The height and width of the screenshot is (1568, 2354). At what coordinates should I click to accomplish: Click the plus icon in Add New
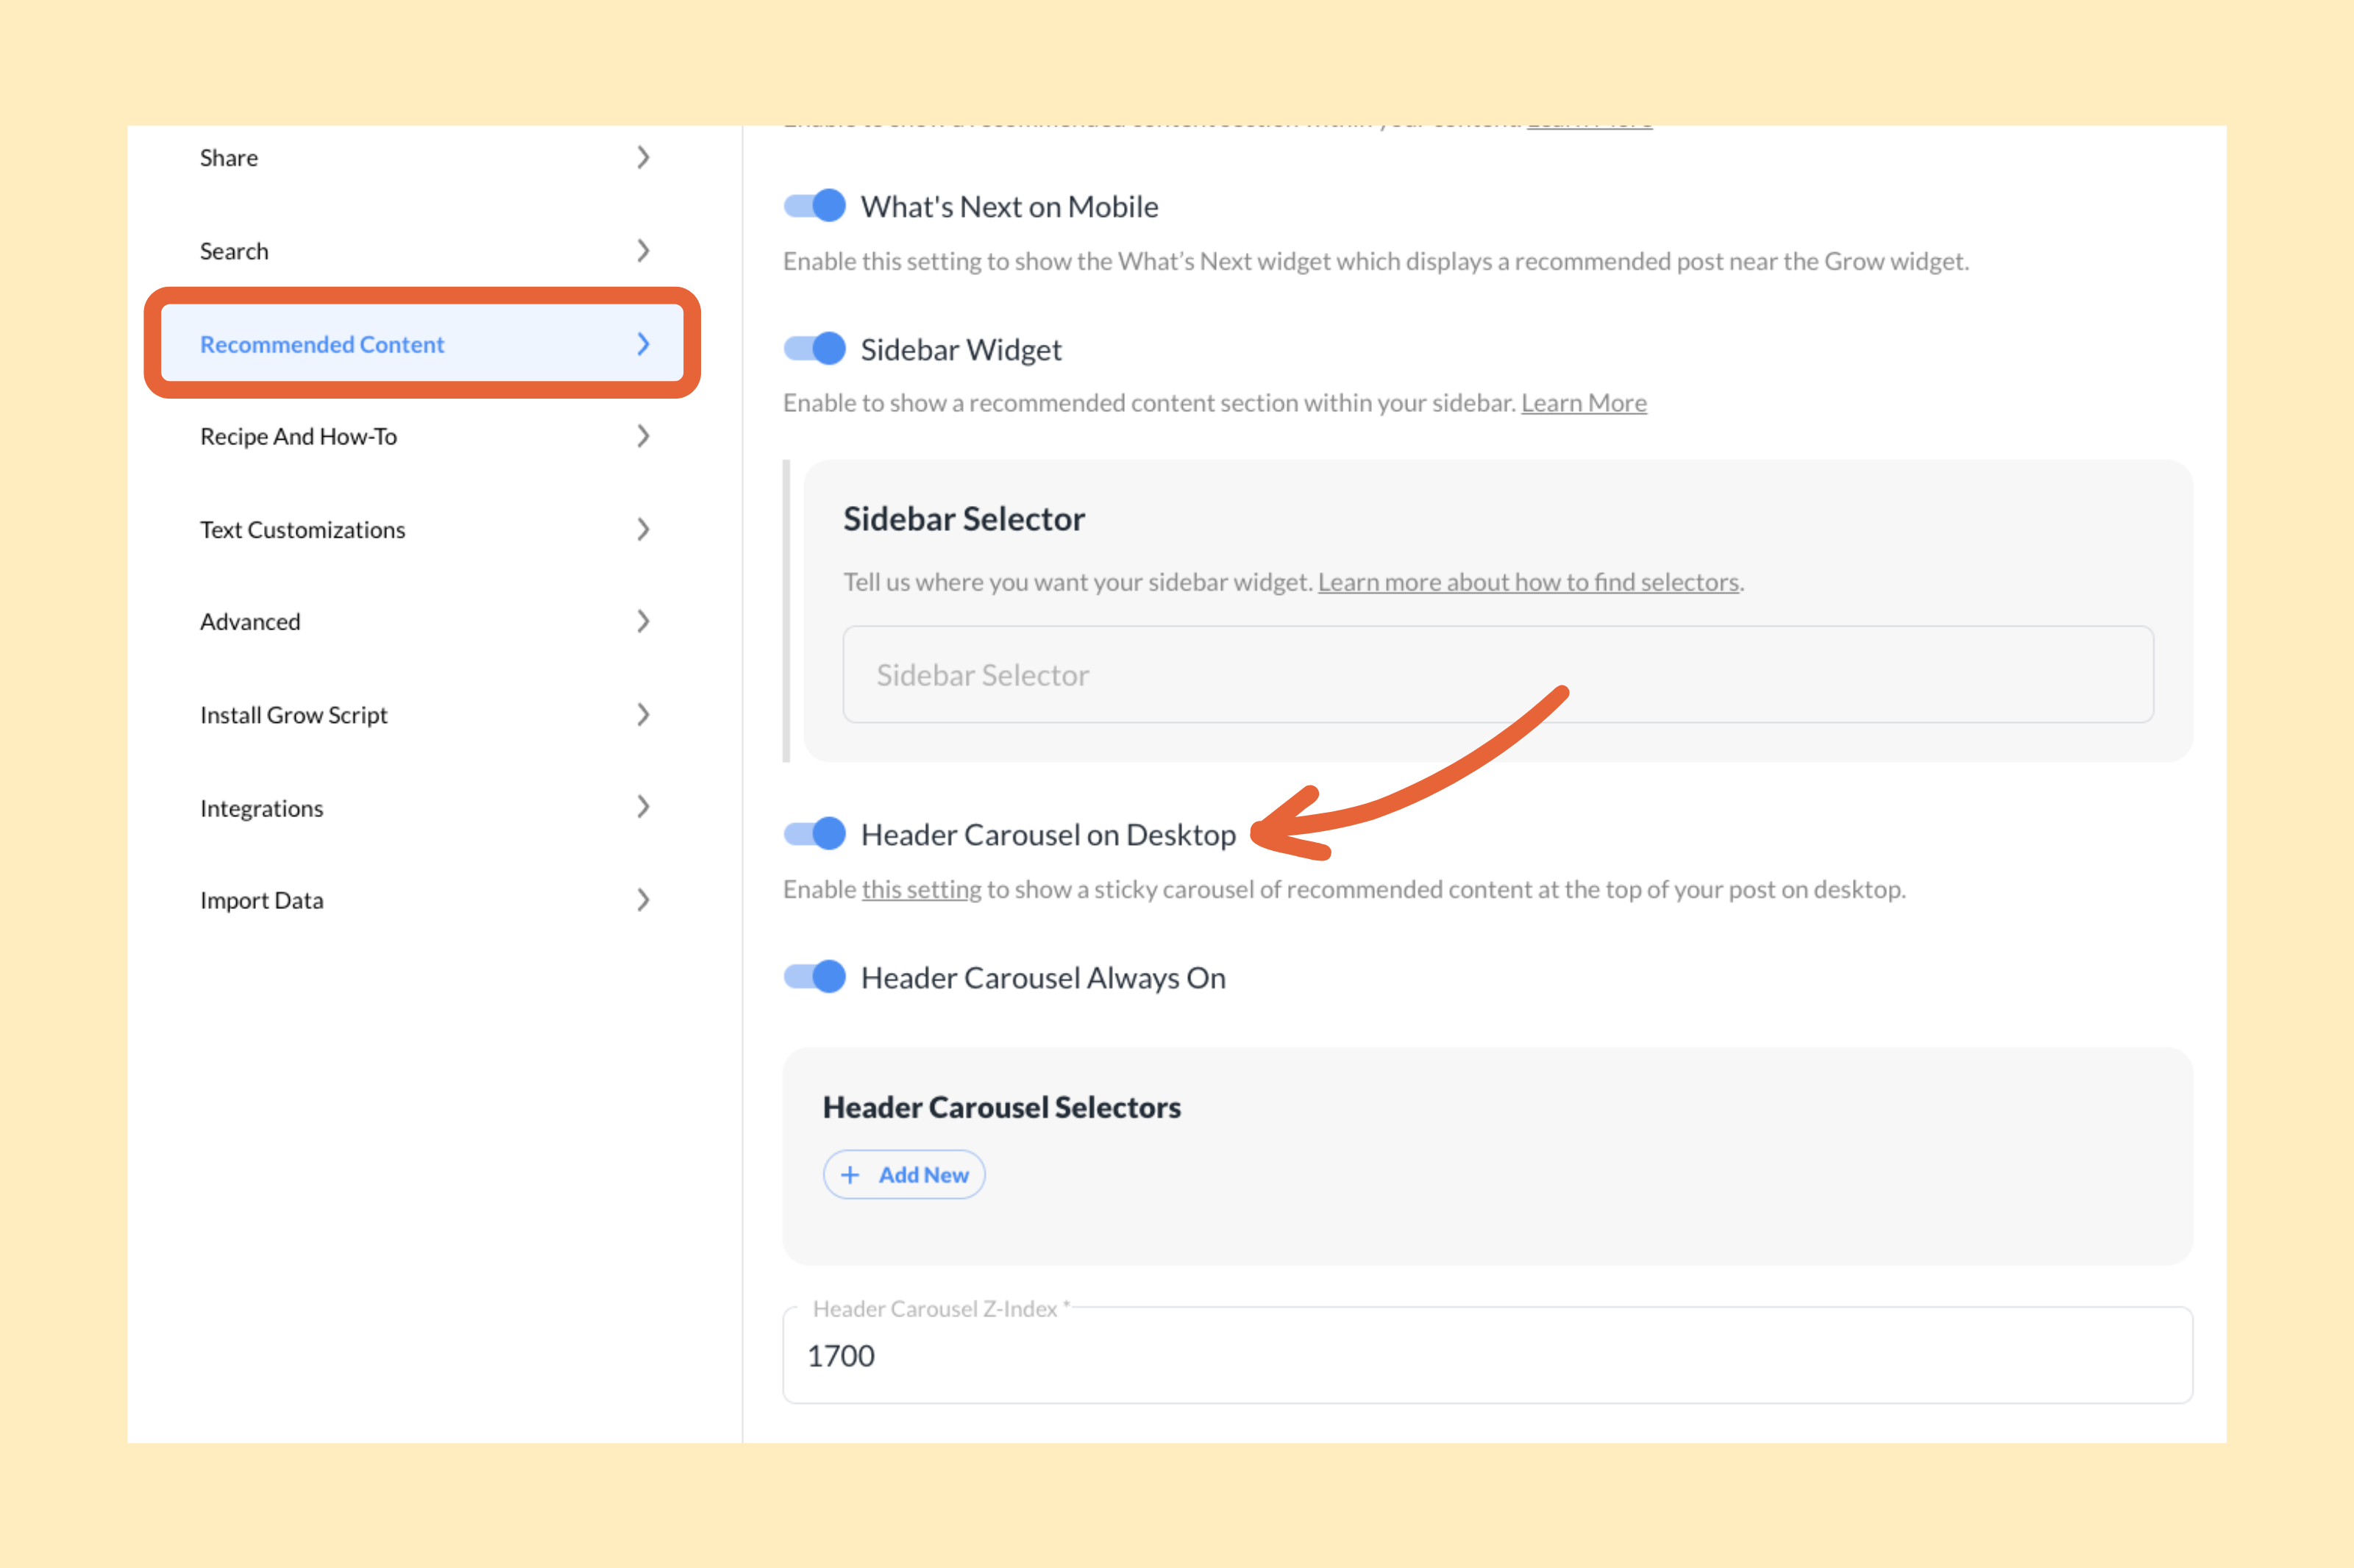coord(851,1174)
